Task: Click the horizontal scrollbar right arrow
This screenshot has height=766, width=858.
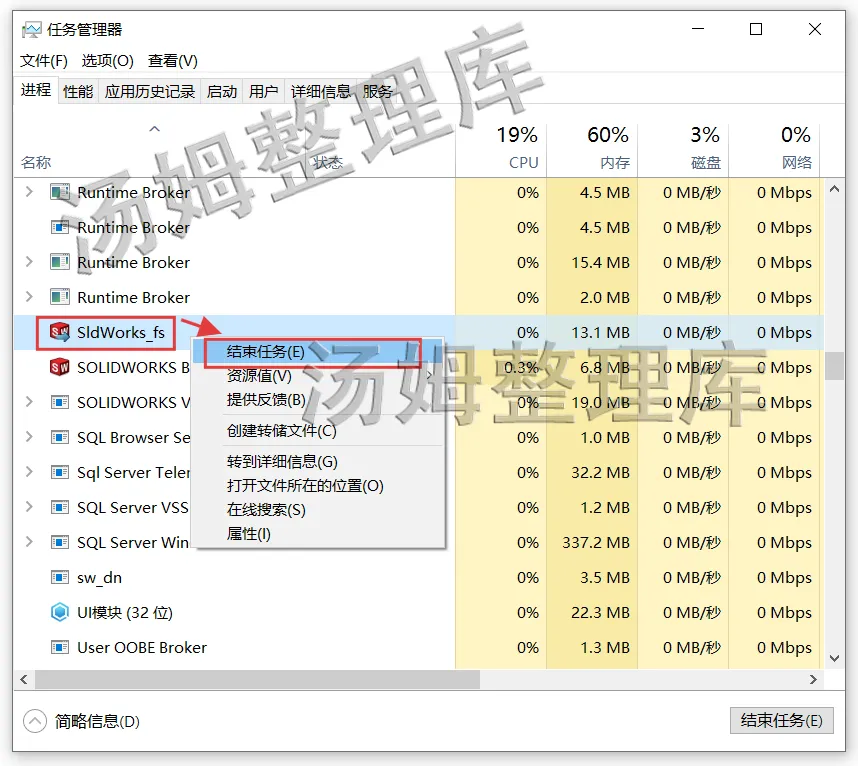Action: tap(813, 679)
